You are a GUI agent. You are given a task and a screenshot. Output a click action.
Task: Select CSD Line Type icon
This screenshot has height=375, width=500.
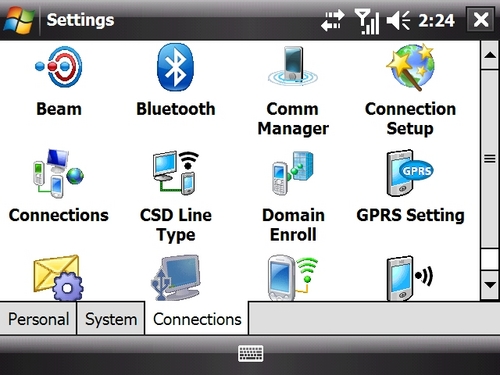click(175, 173)
